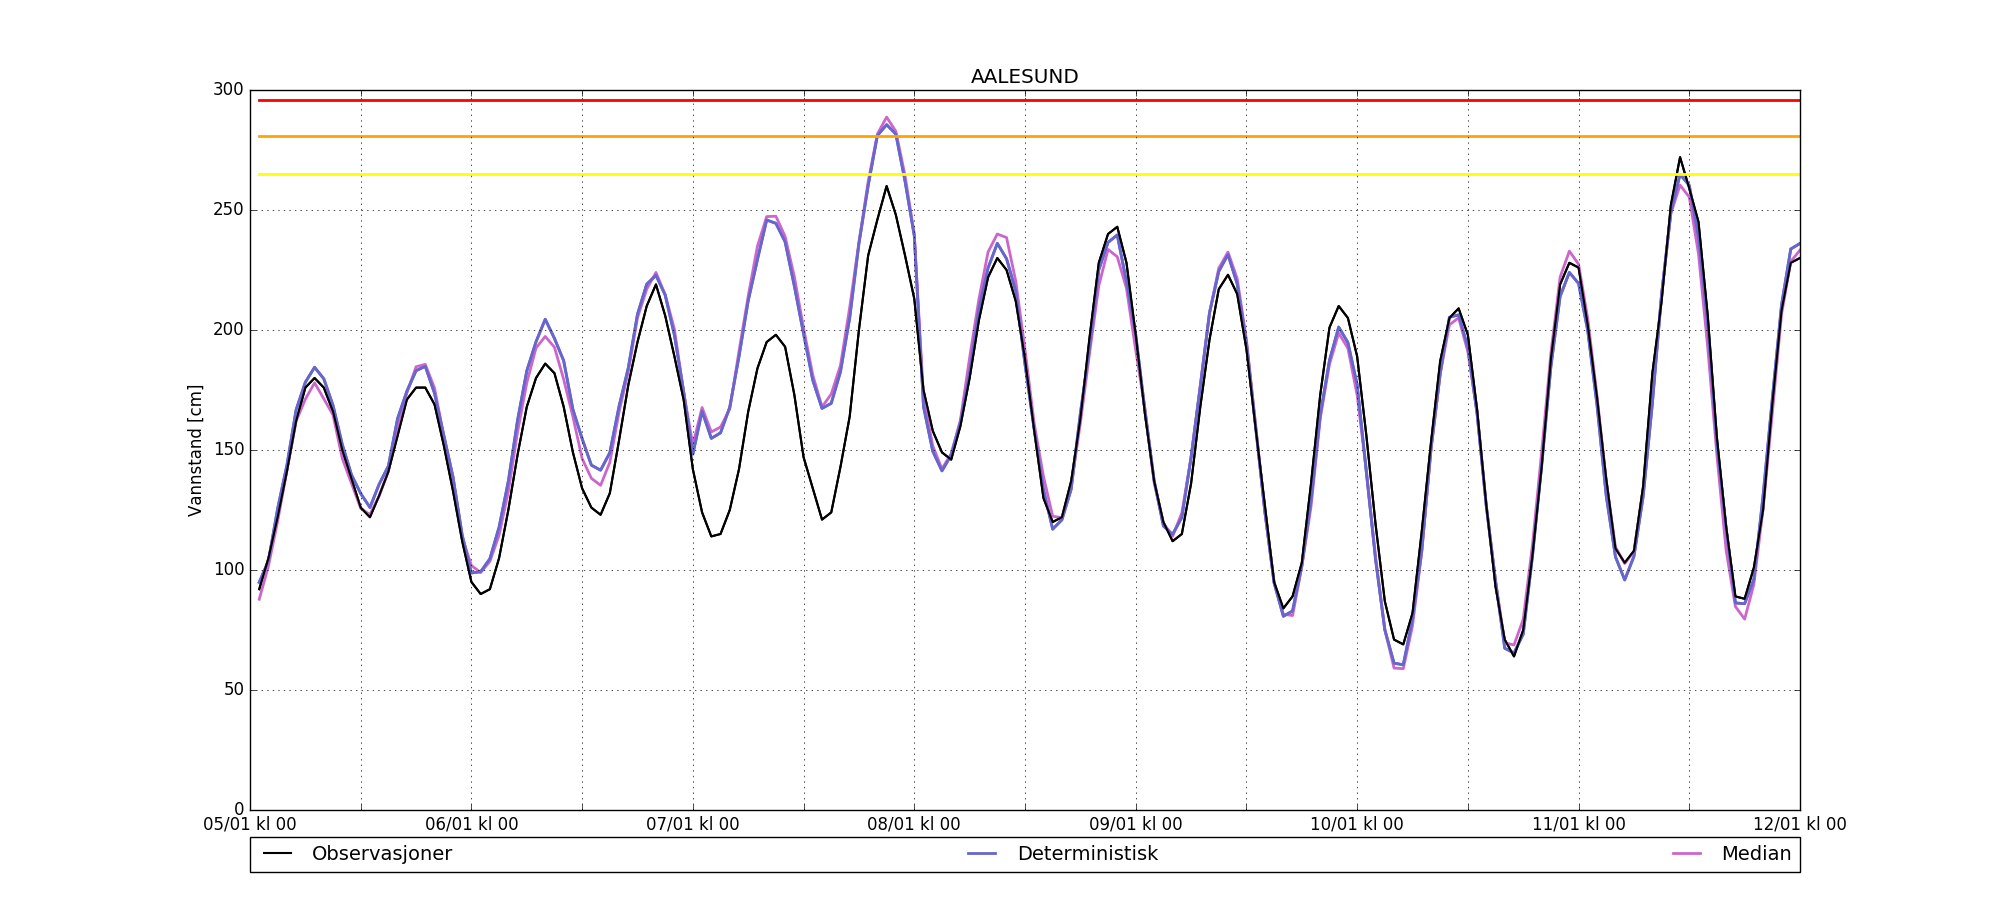Select the y-axis tick label "50"
Image resolution: width=2000 pixels, height=900 pixels.
click(233, 690)
